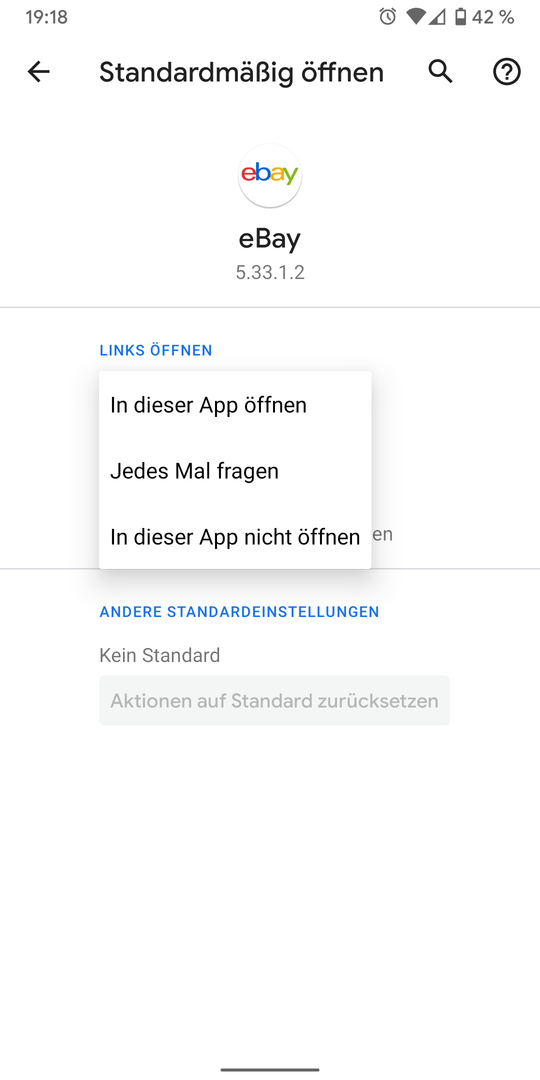Pick "In dieser App nicht öffnen"
540x1080 pixels.
pos(235,537)
